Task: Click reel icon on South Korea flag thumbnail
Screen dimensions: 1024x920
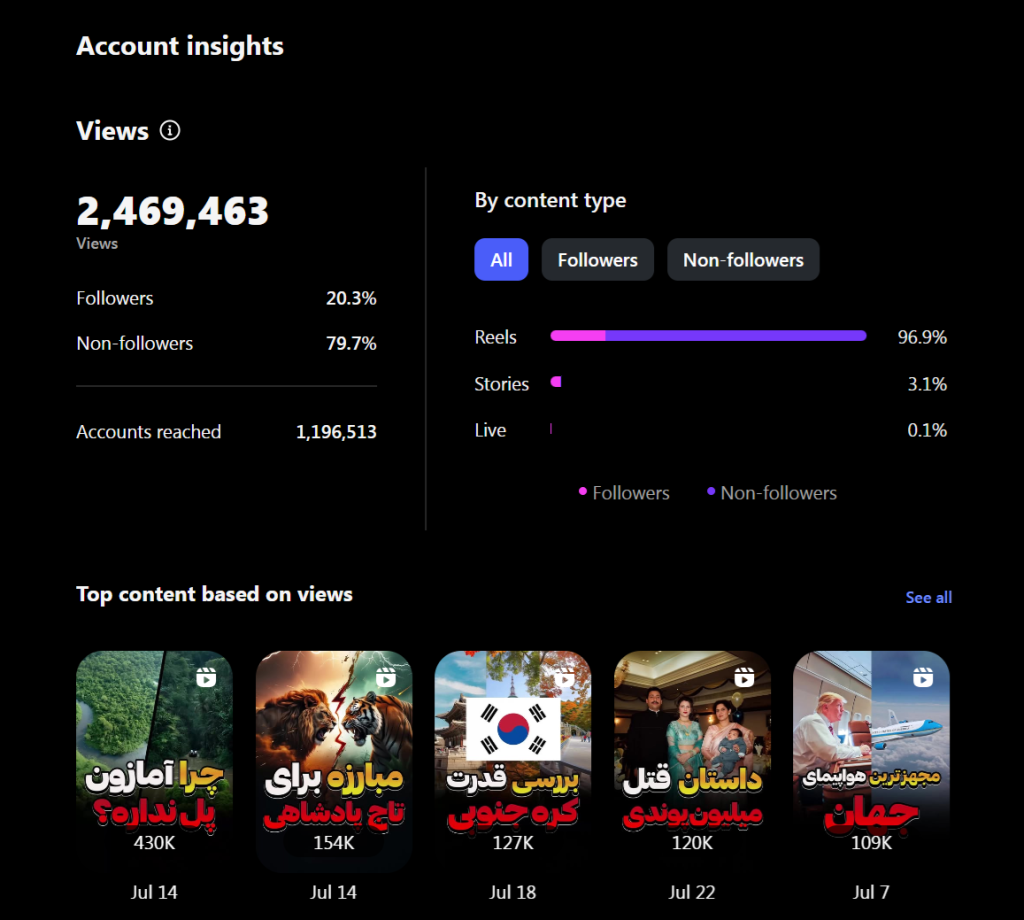Action: point(564,677)
